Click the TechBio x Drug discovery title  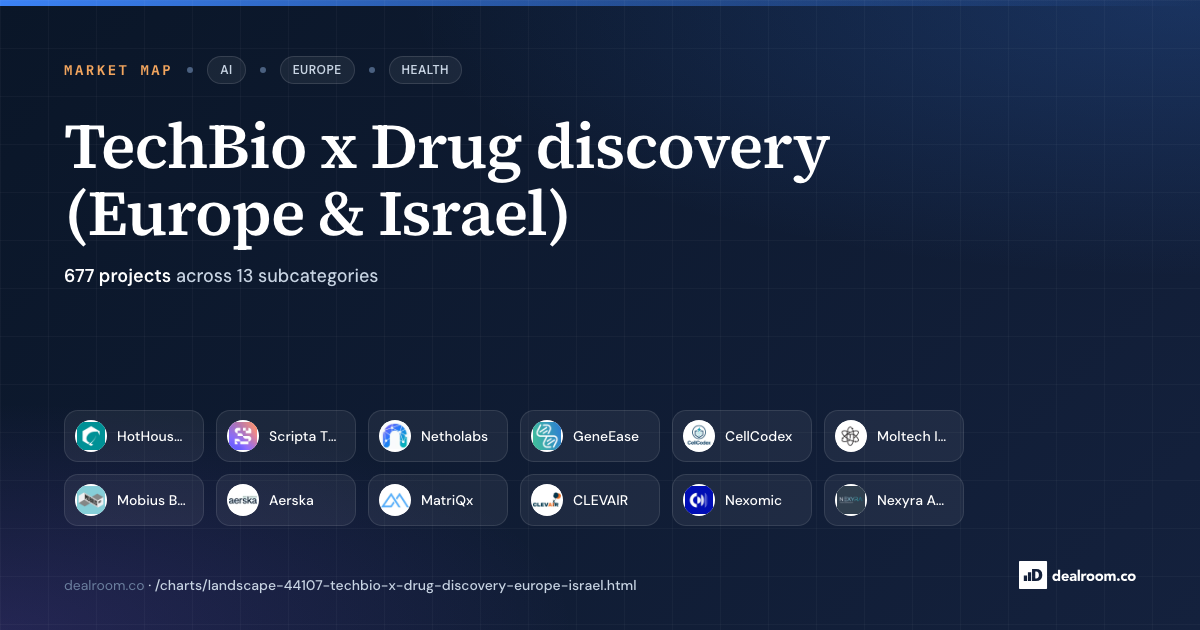point(447,182)
